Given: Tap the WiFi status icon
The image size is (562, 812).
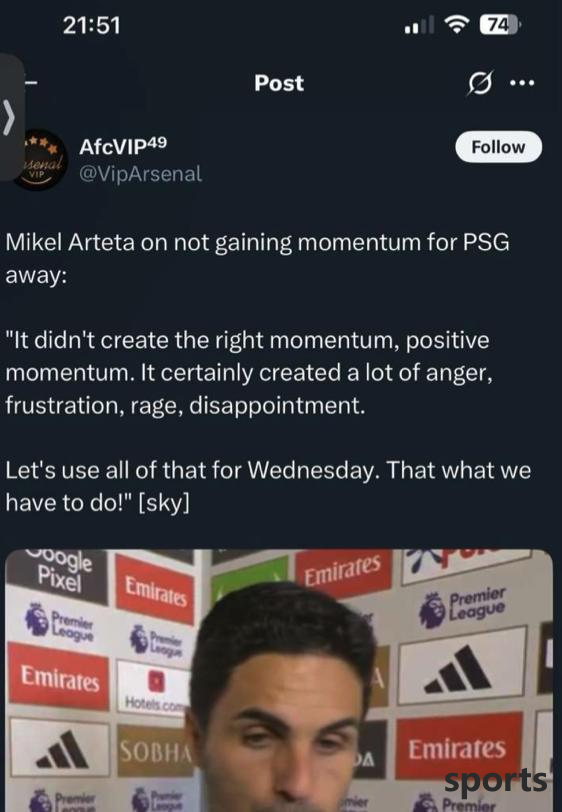Looking at the screenshot, I should tap(457, 24).
